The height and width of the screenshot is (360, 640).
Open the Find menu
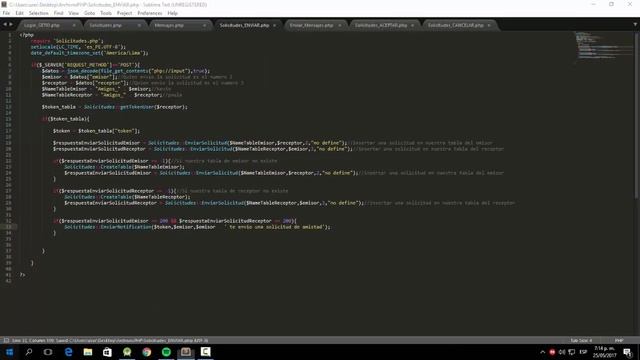pos(58,13)
